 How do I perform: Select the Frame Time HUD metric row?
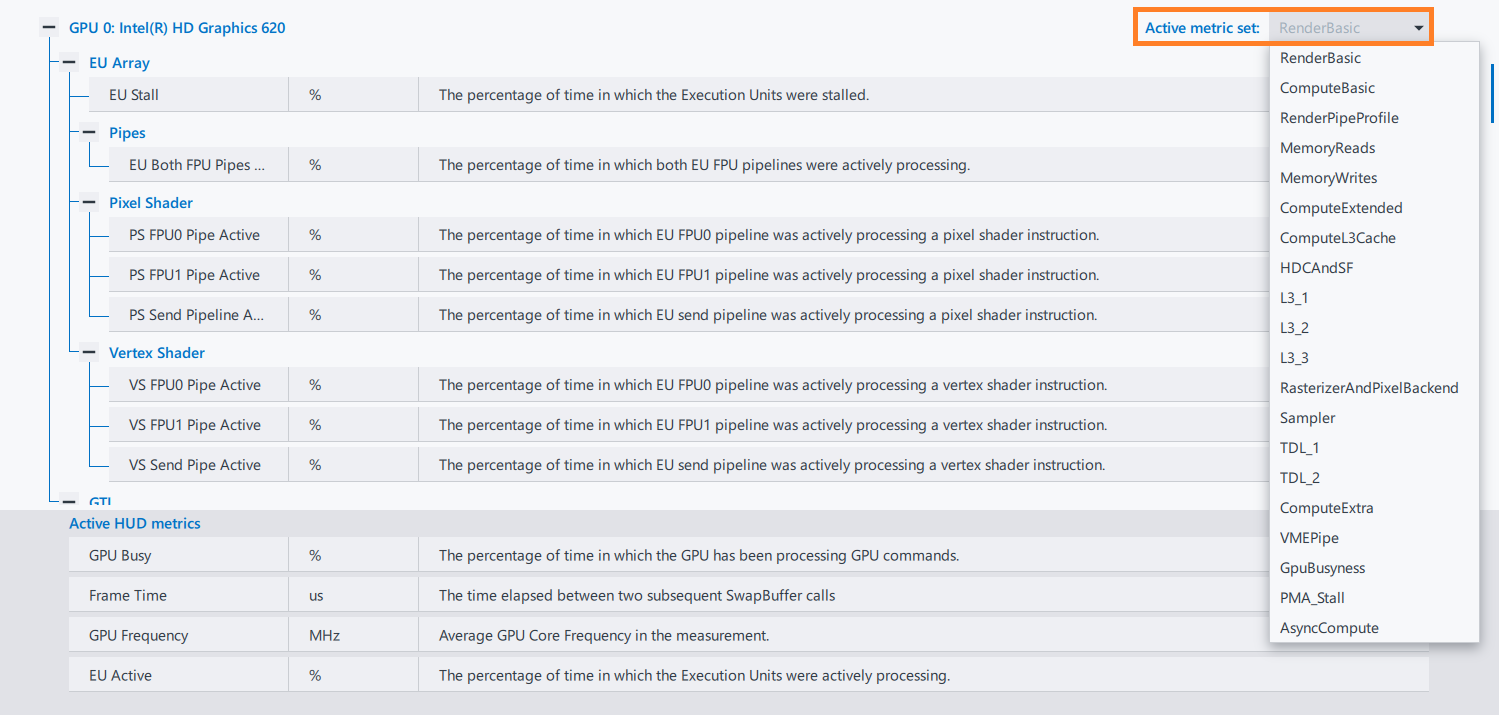pos(128,595)
